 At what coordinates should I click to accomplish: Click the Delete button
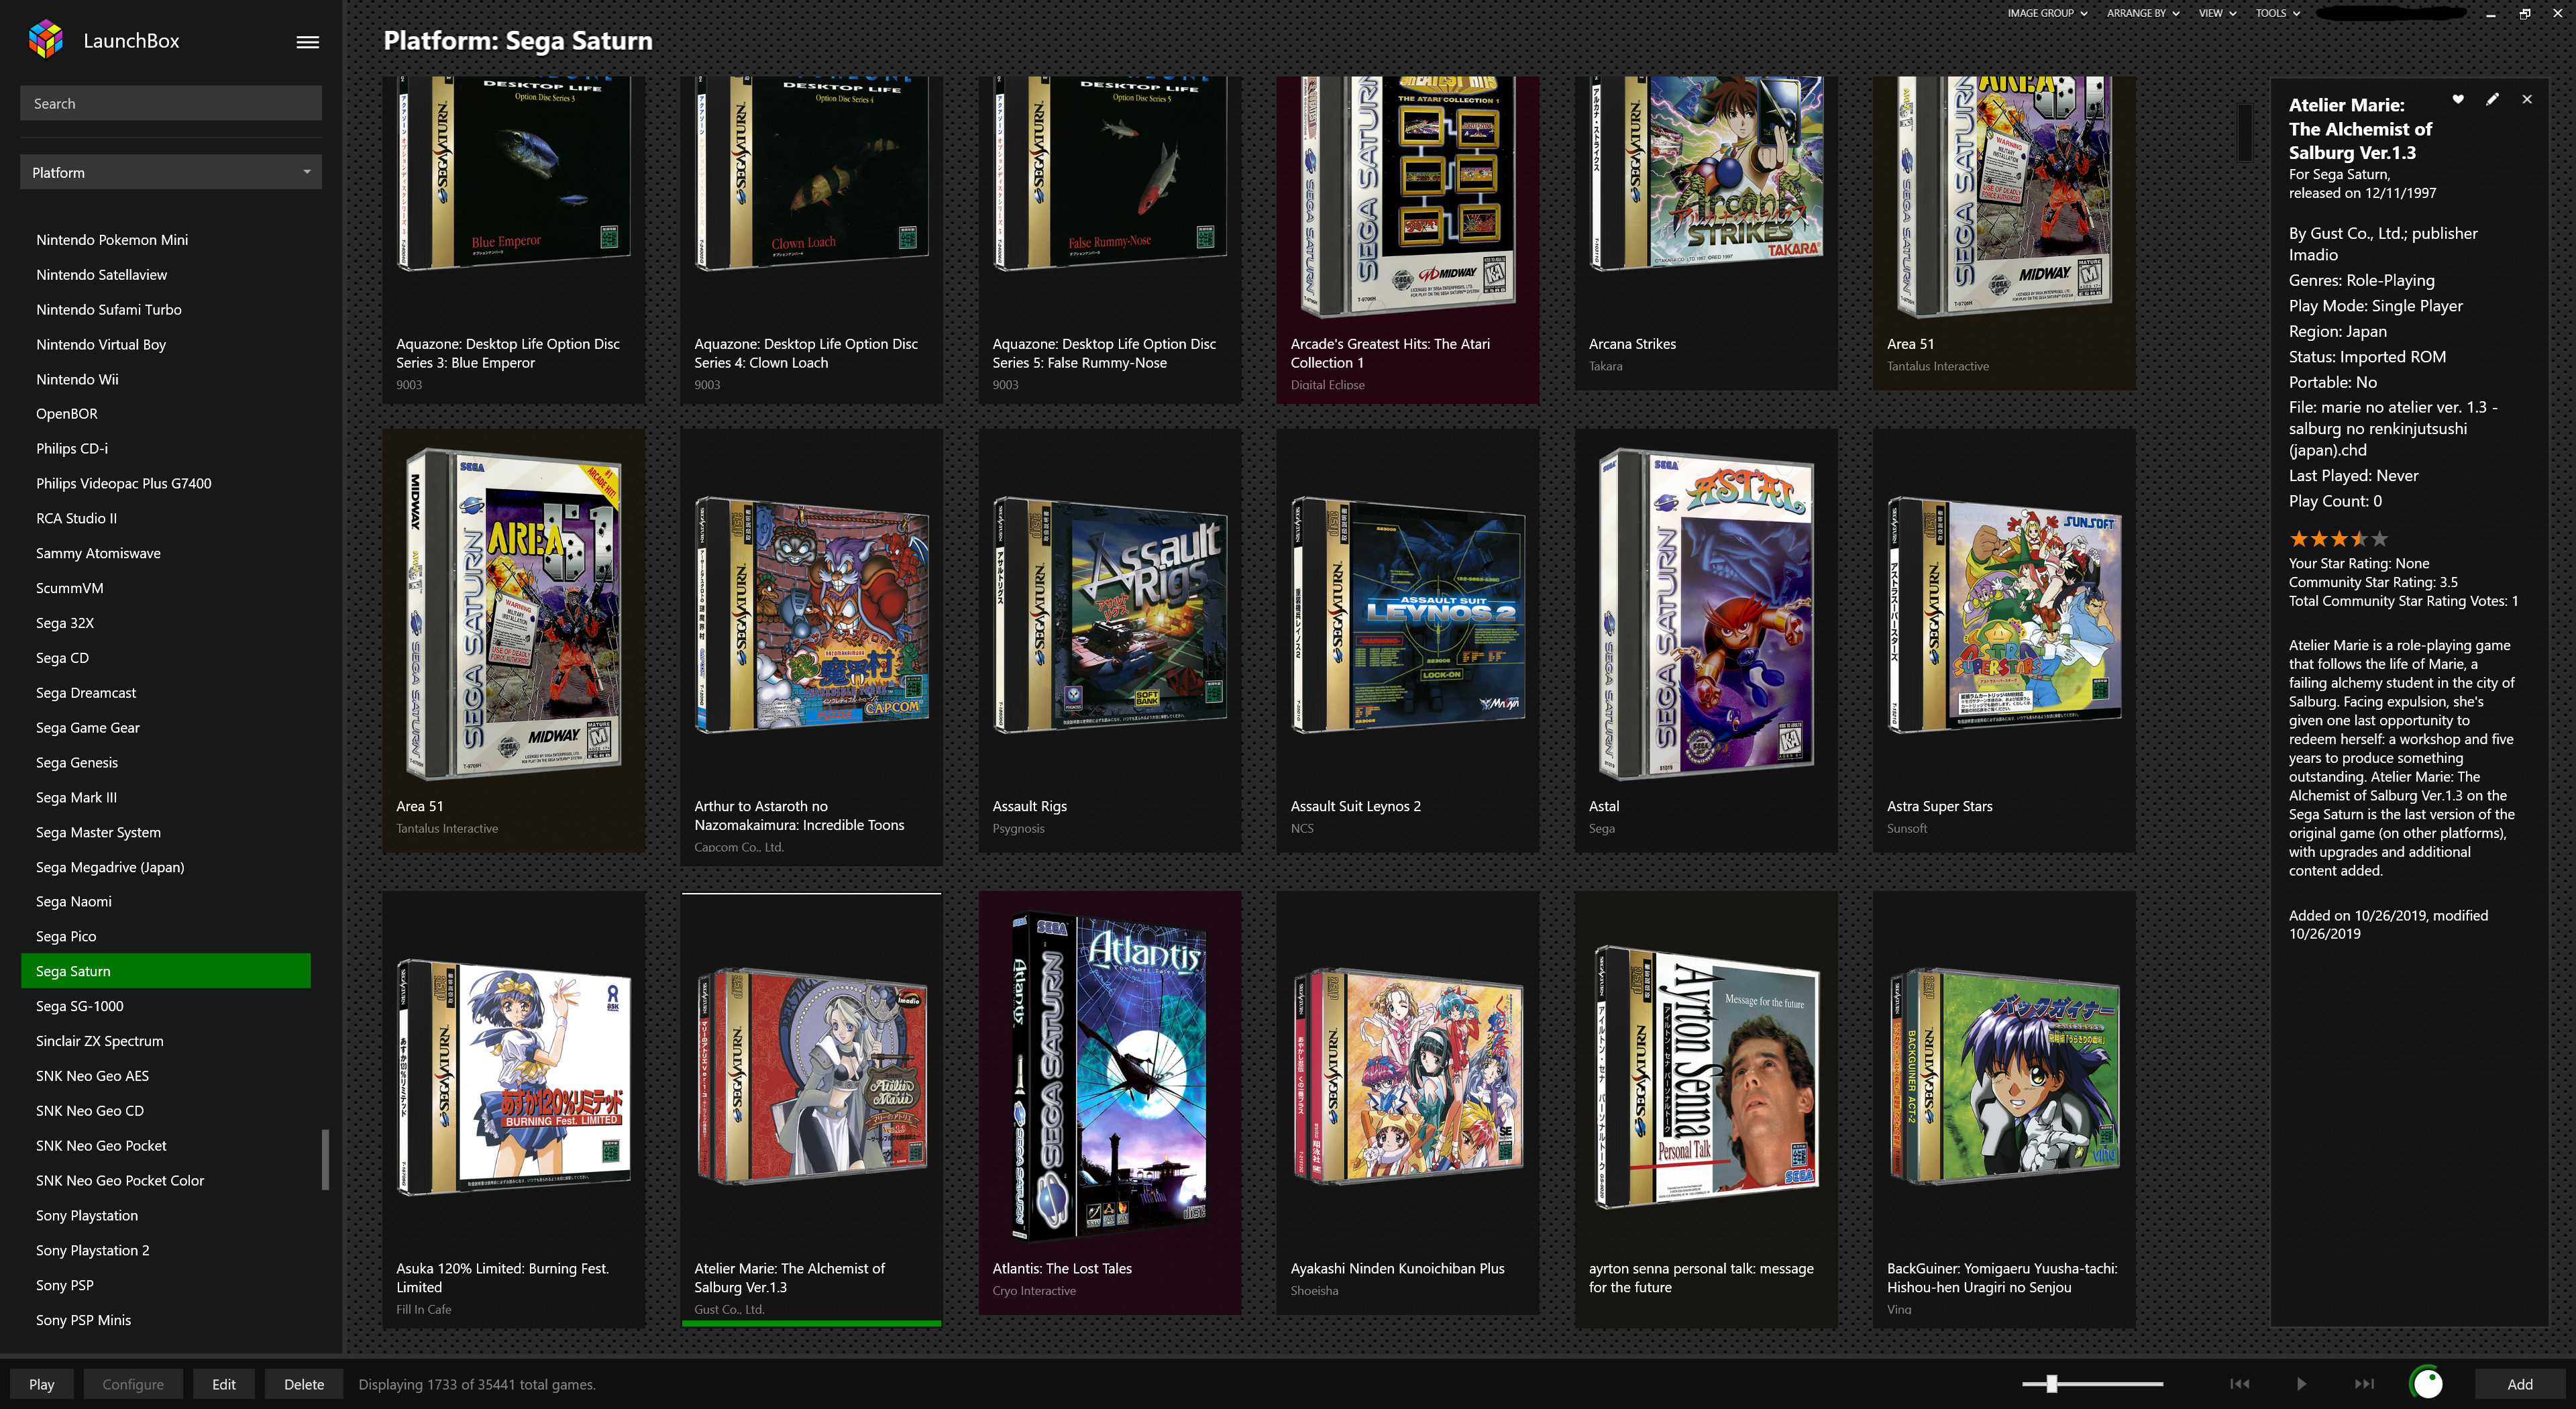click(304, 1384)
